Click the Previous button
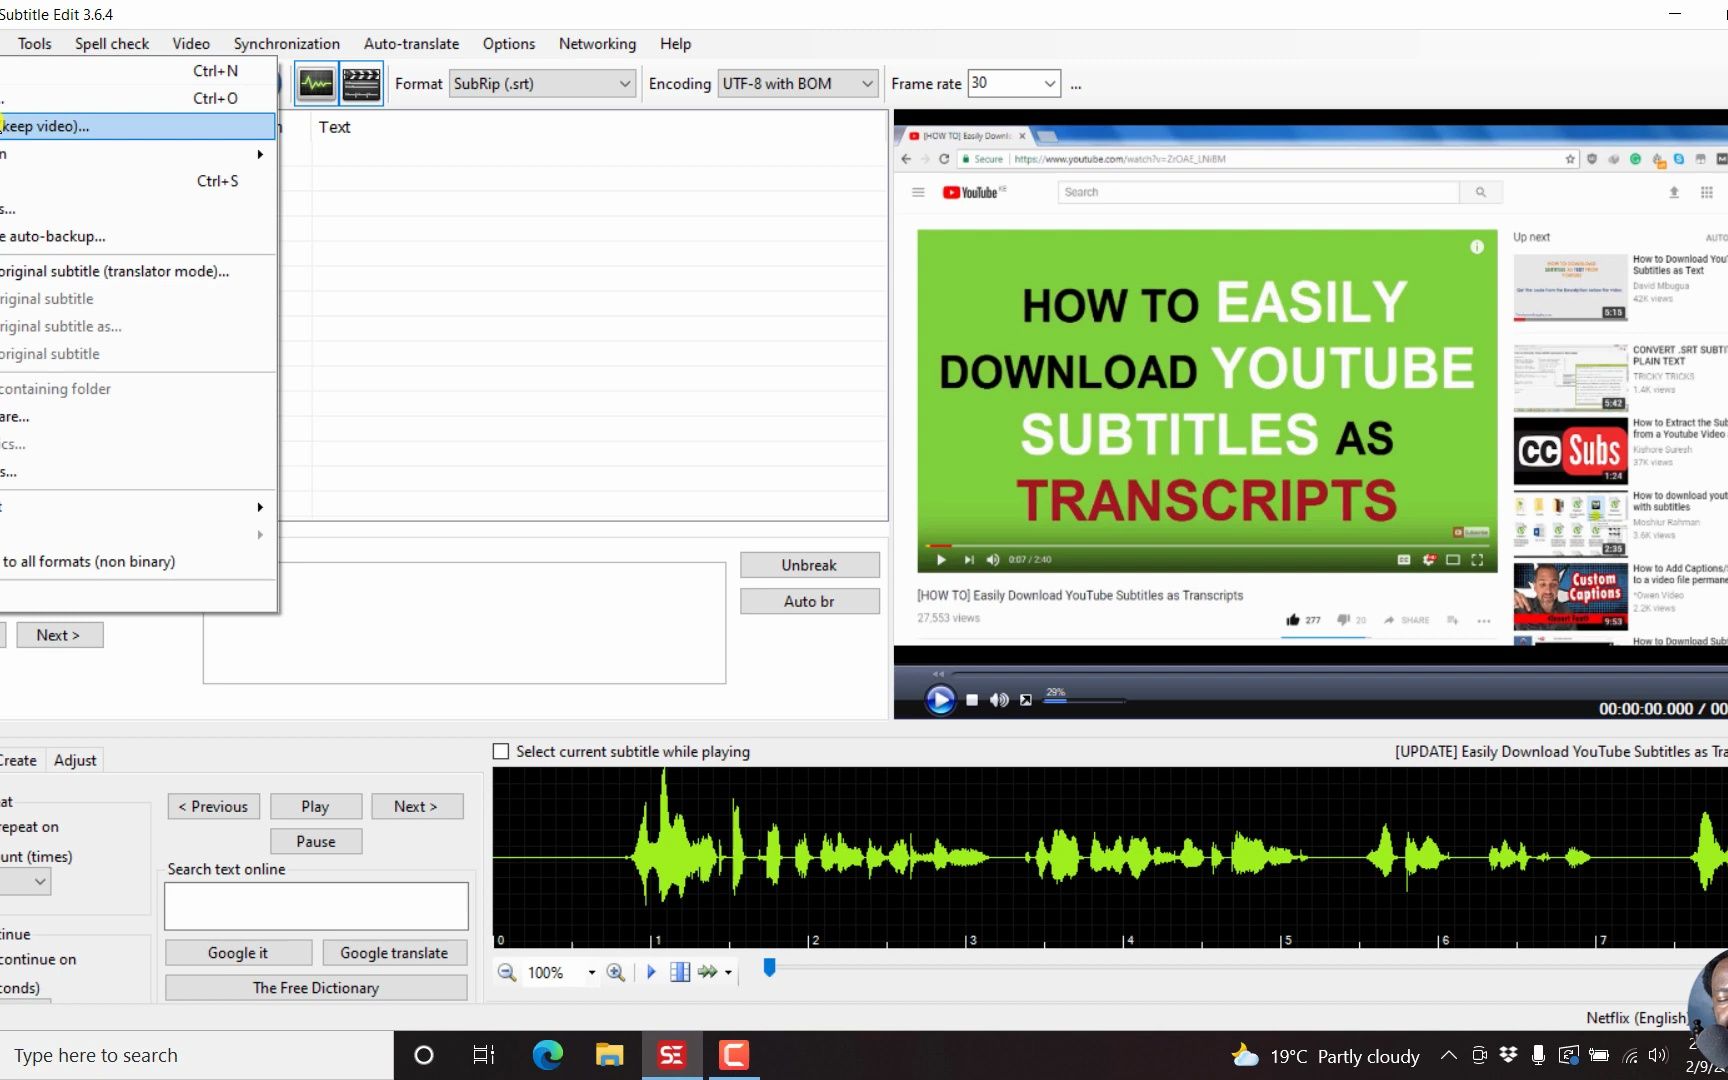The image size is (1728, 1080). [x=213, y=806]
